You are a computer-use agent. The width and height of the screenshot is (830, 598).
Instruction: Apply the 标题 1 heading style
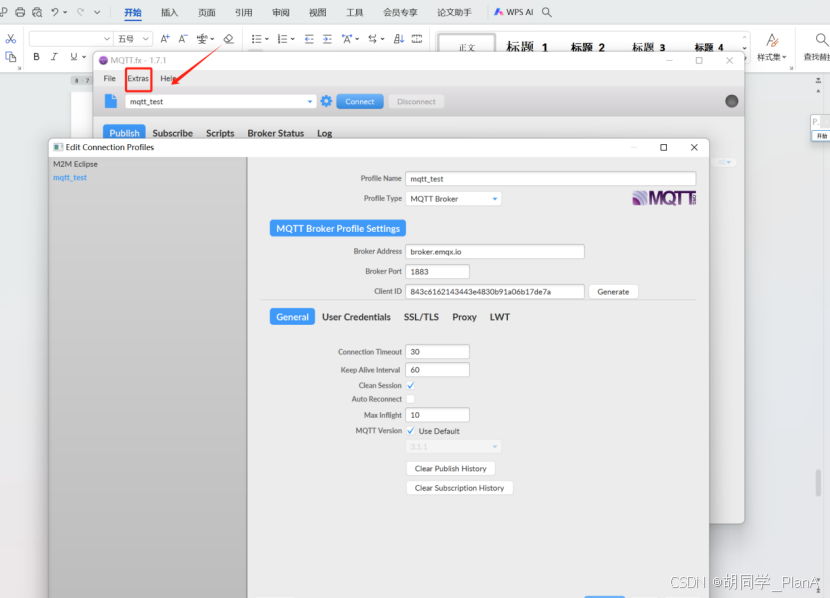527,47
